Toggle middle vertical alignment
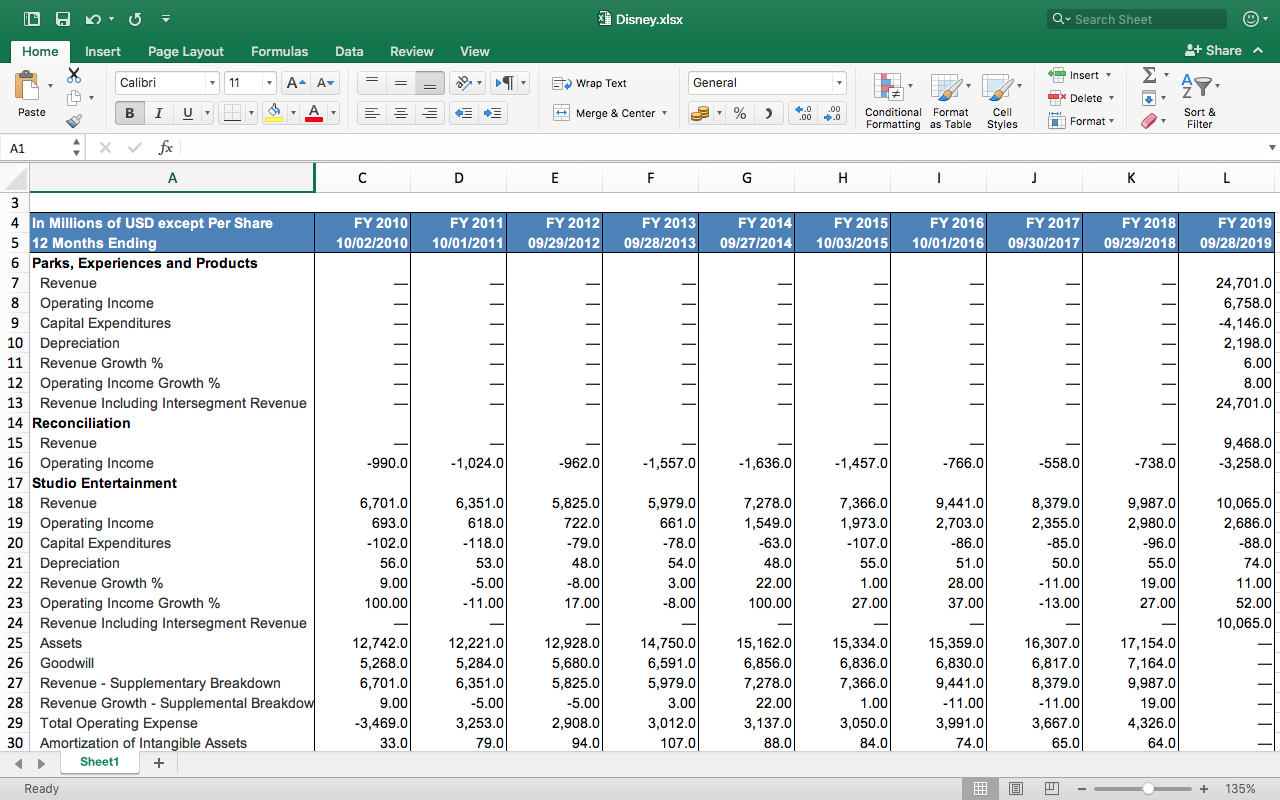Screen dimensions: 1280x800 click(401, 83)
